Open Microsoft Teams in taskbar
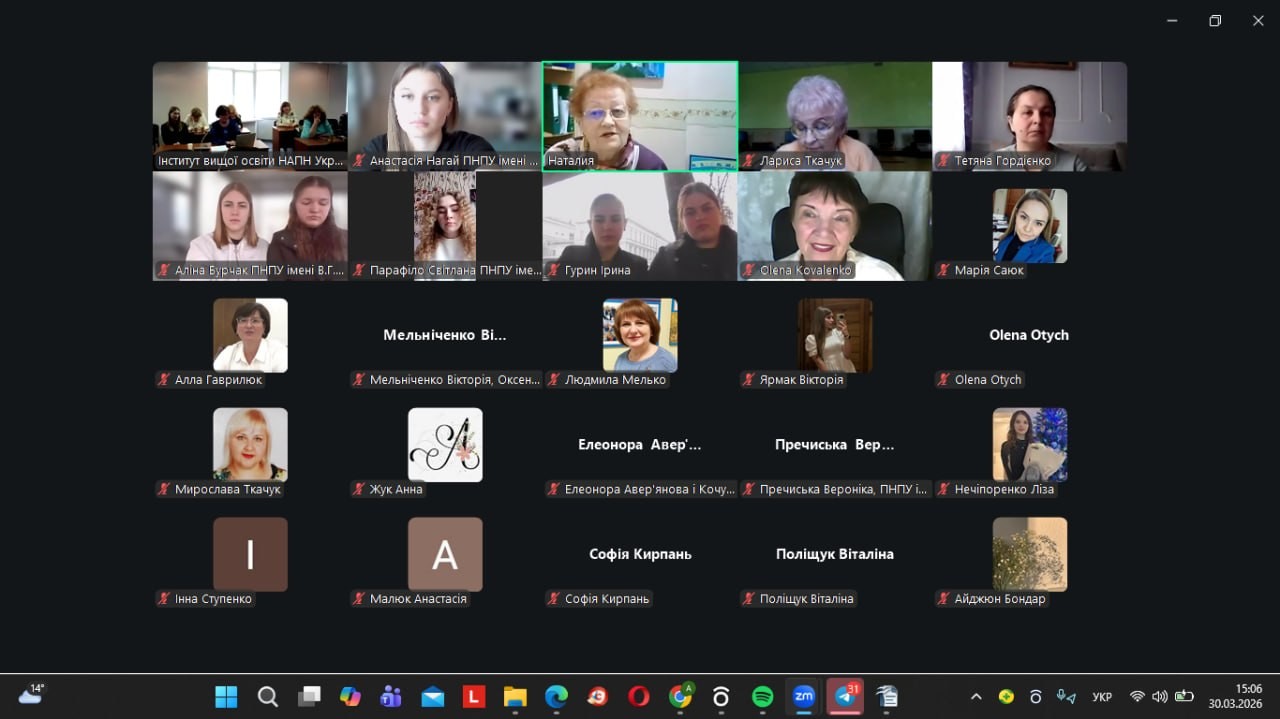Viewport: 1280px width, 719px height. (x=391, y=697)
